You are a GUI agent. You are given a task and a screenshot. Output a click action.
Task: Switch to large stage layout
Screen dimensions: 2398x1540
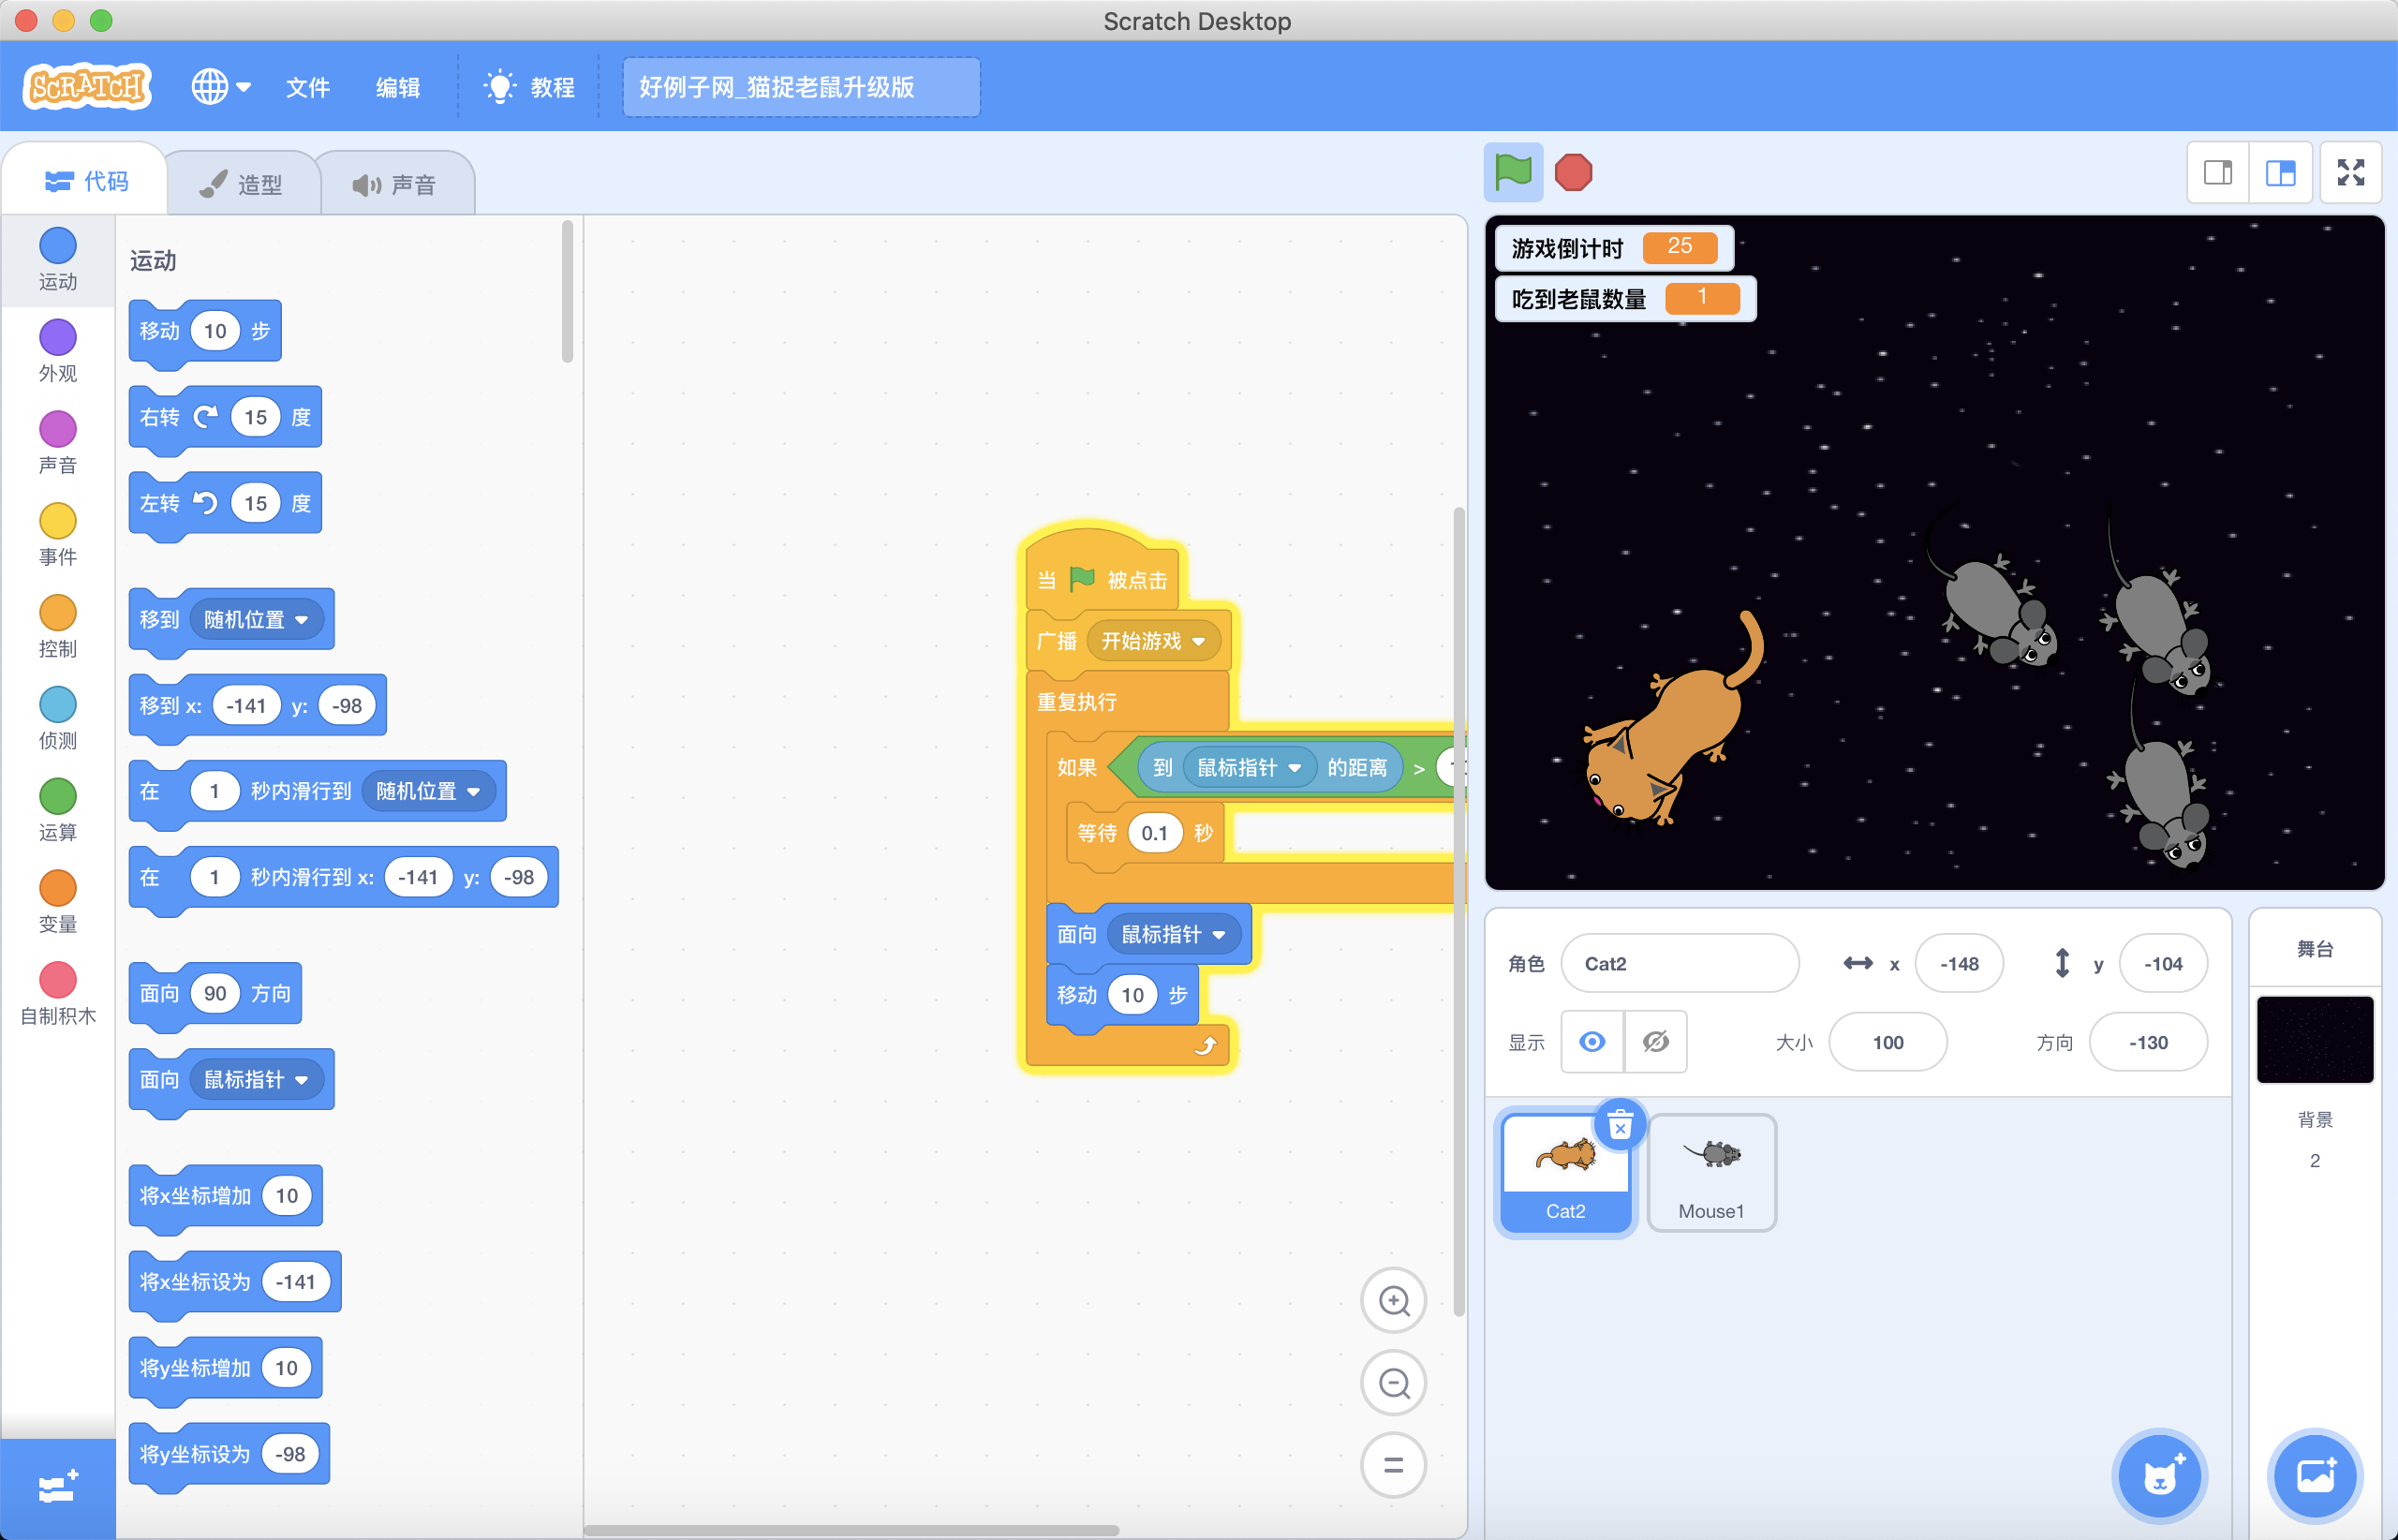[x=2280, y=173]
